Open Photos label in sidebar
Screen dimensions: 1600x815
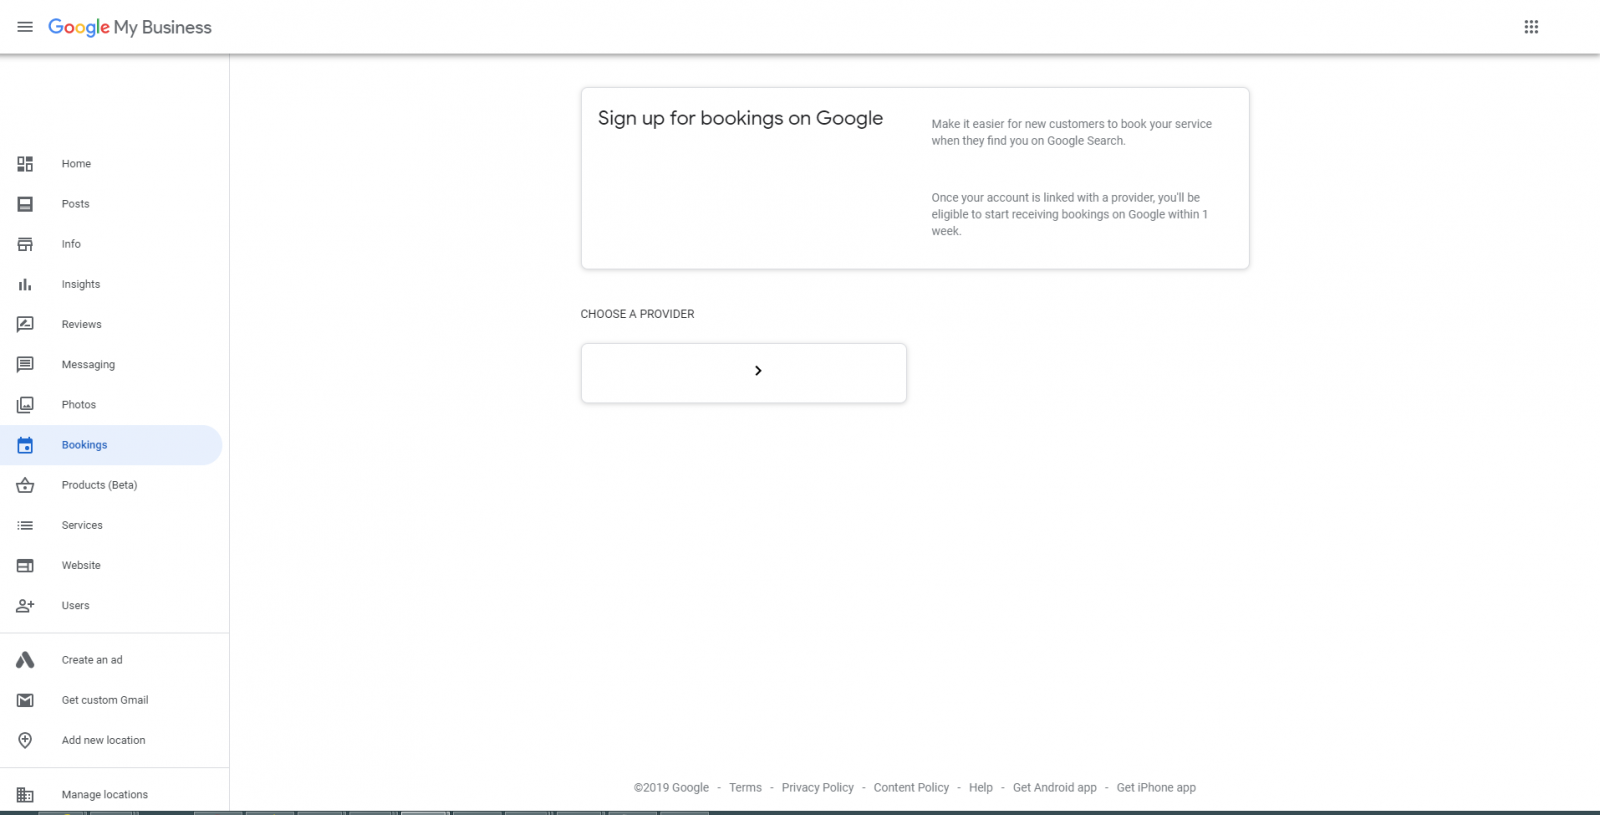(x=78, y=405)
